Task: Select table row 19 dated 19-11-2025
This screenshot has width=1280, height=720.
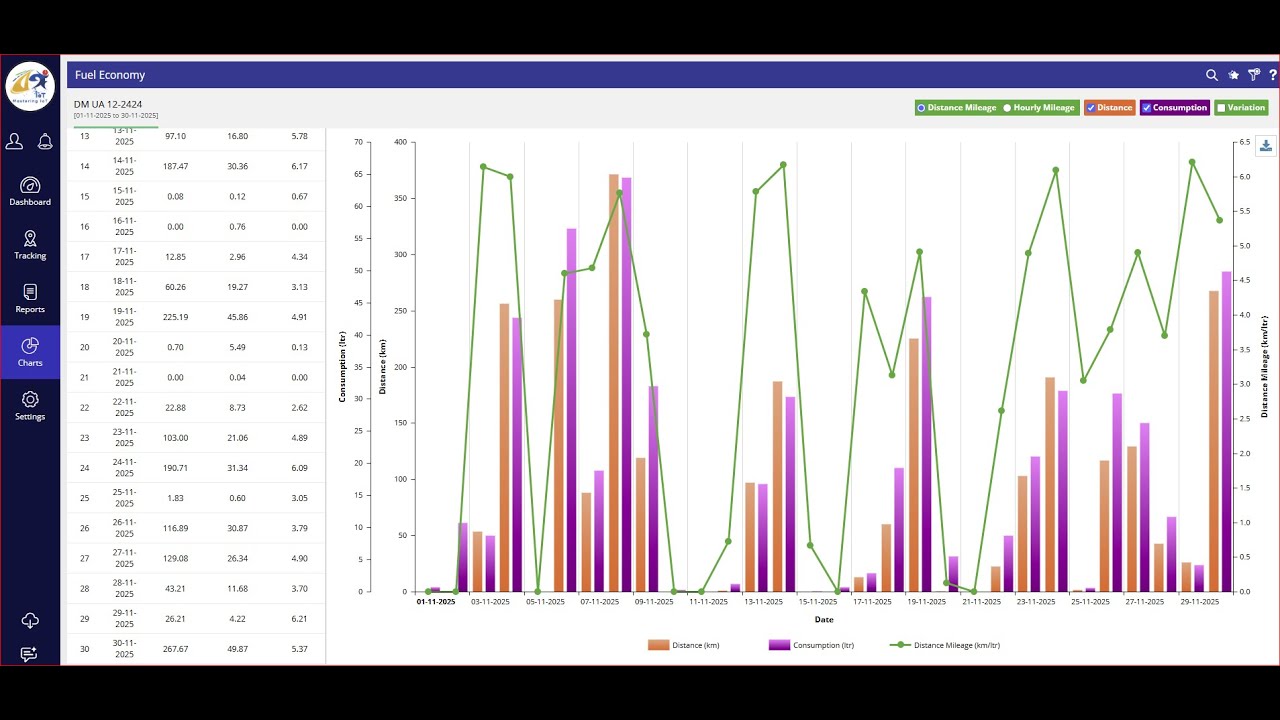Action: click(196, 317)
